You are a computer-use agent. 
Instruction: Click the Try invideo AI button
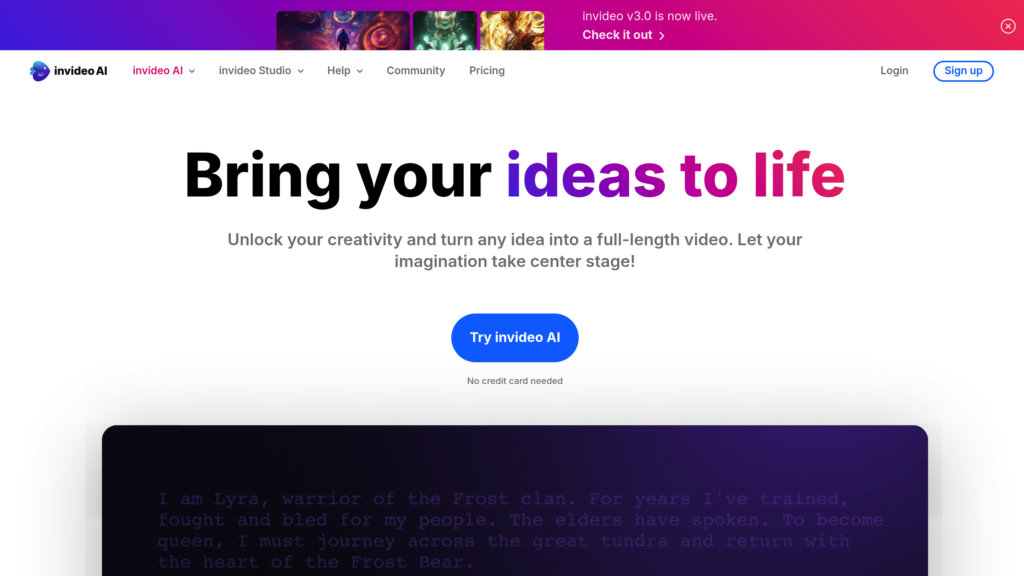515,338
